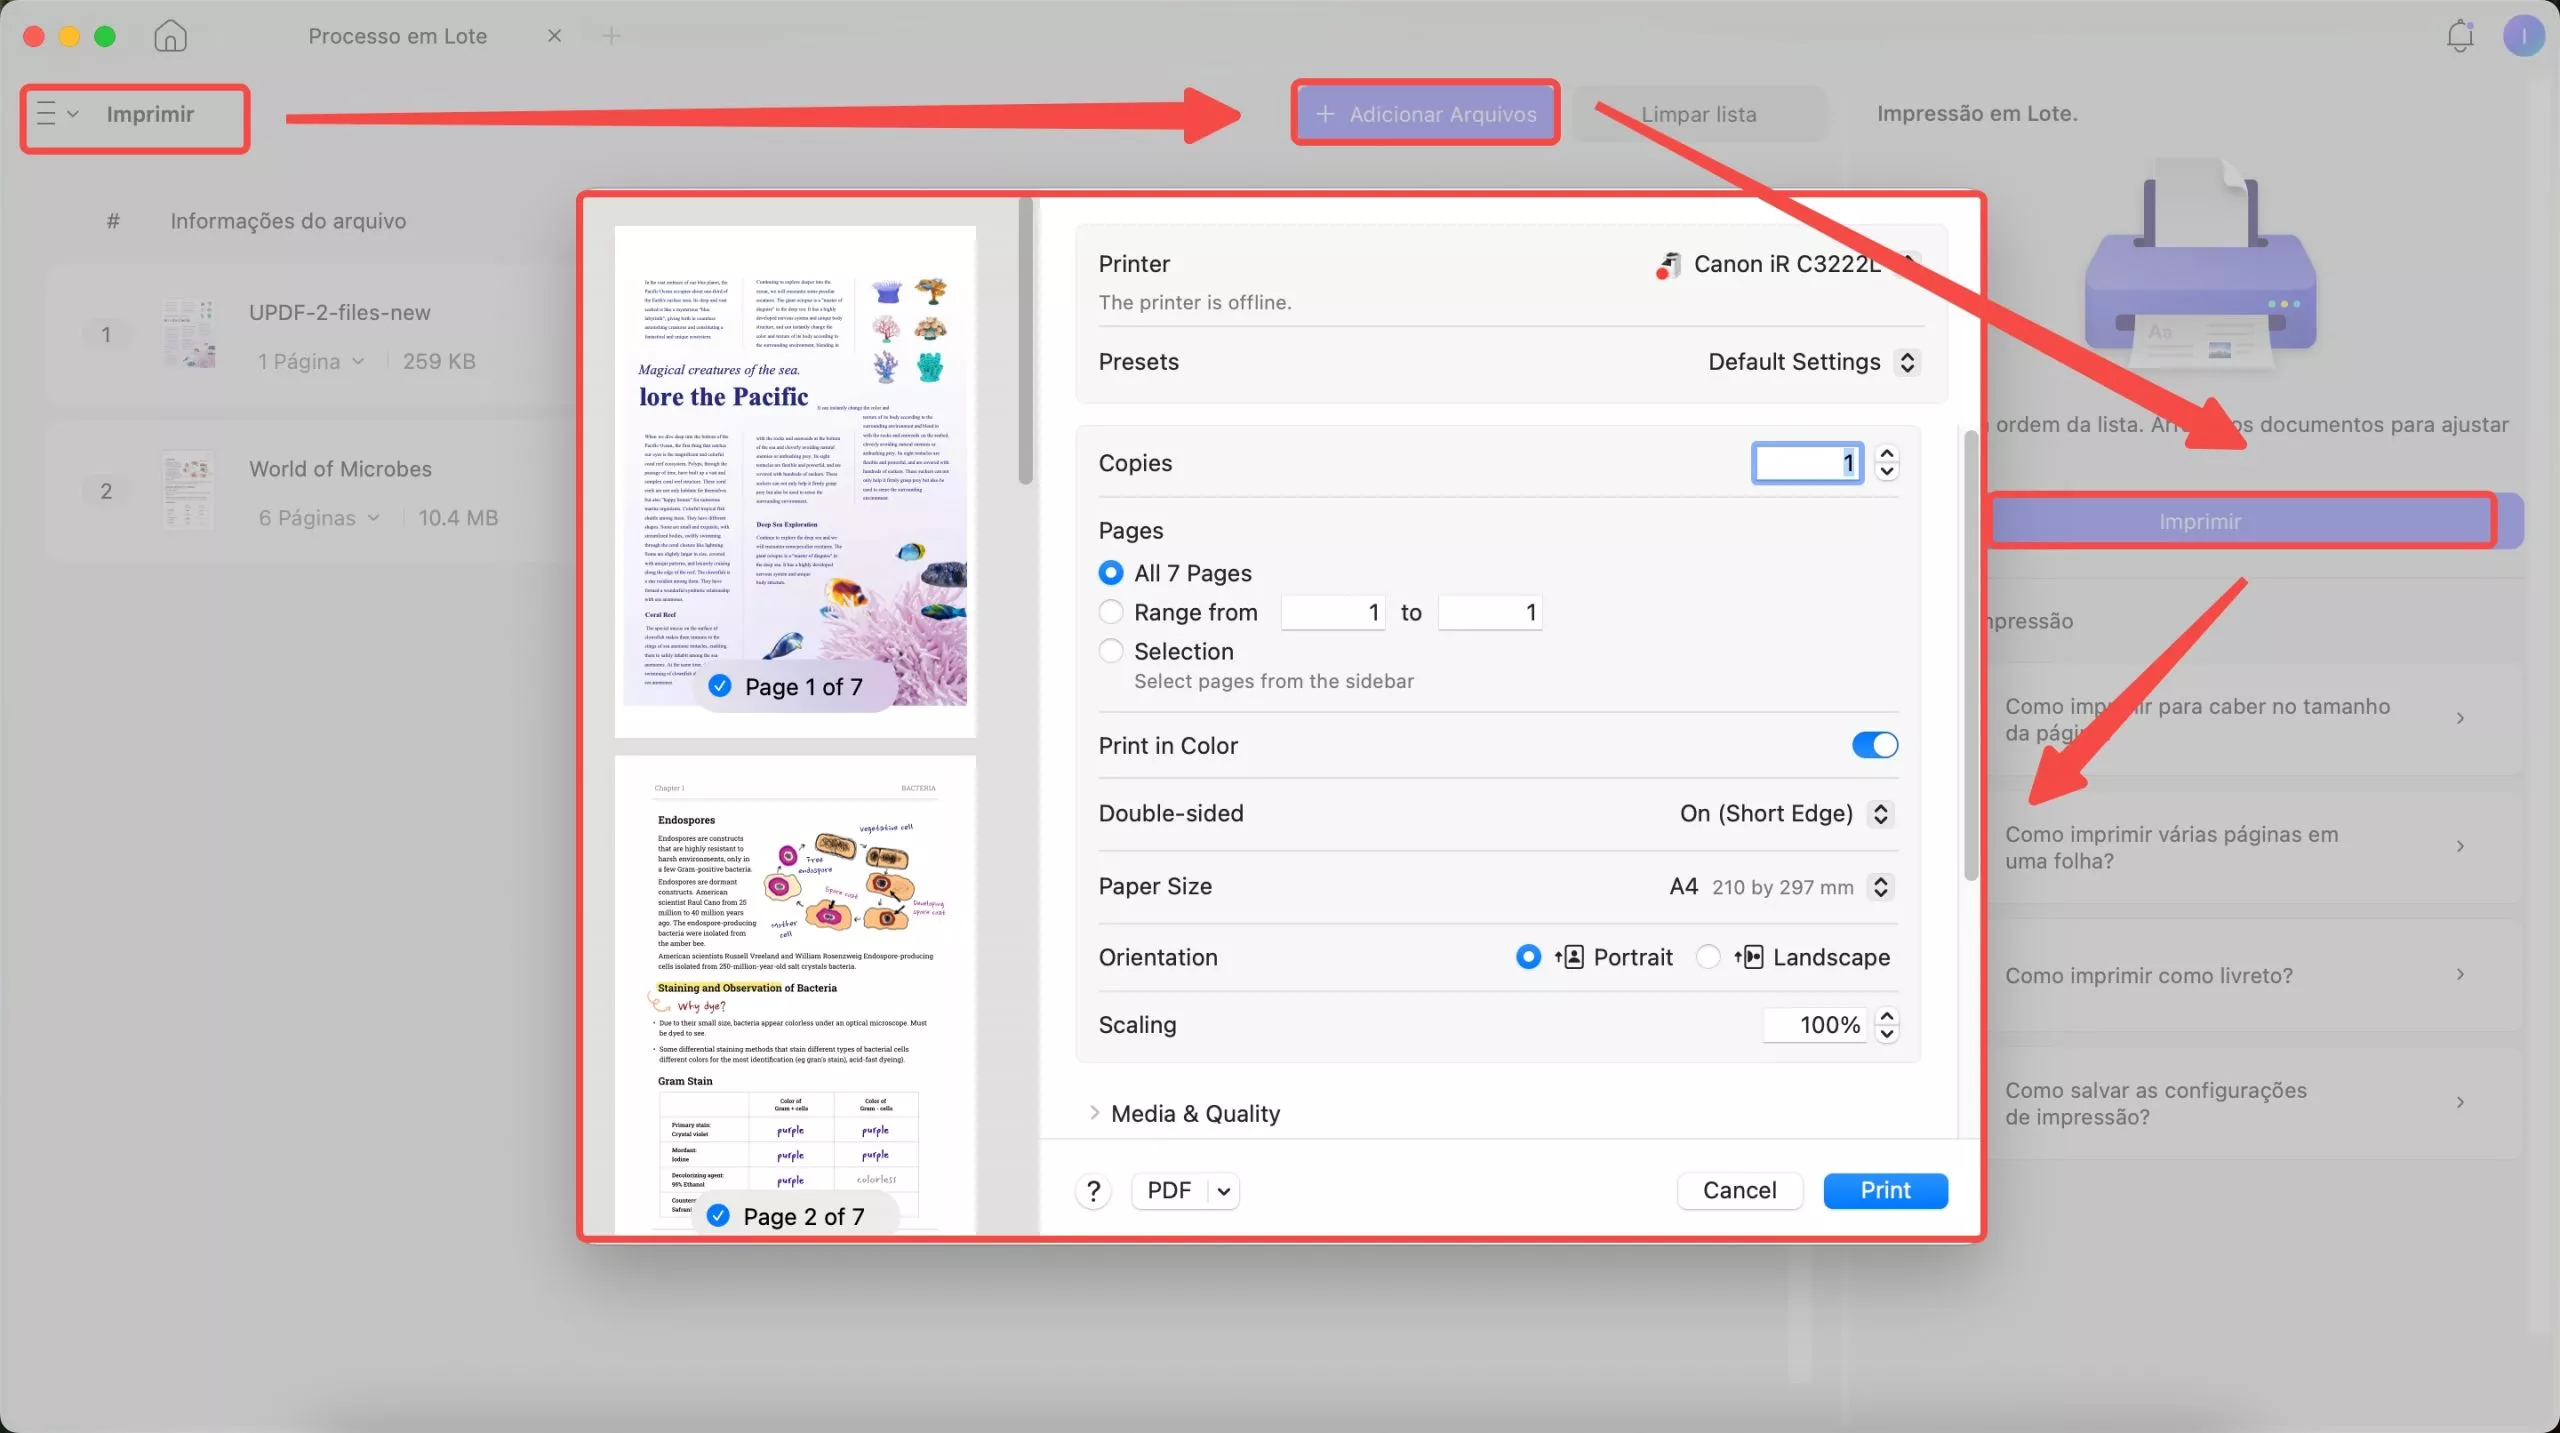Open the user profile avatar
2560x1433 pixels.
(x=2523, y=36)
